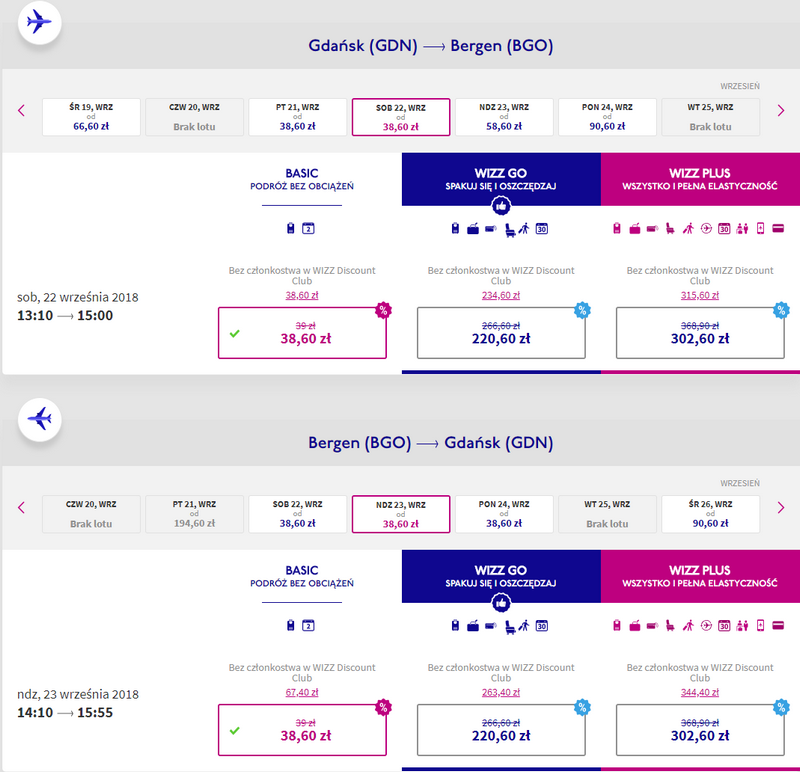Select the outbound WIZZ PLUS 302,60 zł fare
This screenshot has height=772, width=800.
pyautogui.click(x=700, y=332)
